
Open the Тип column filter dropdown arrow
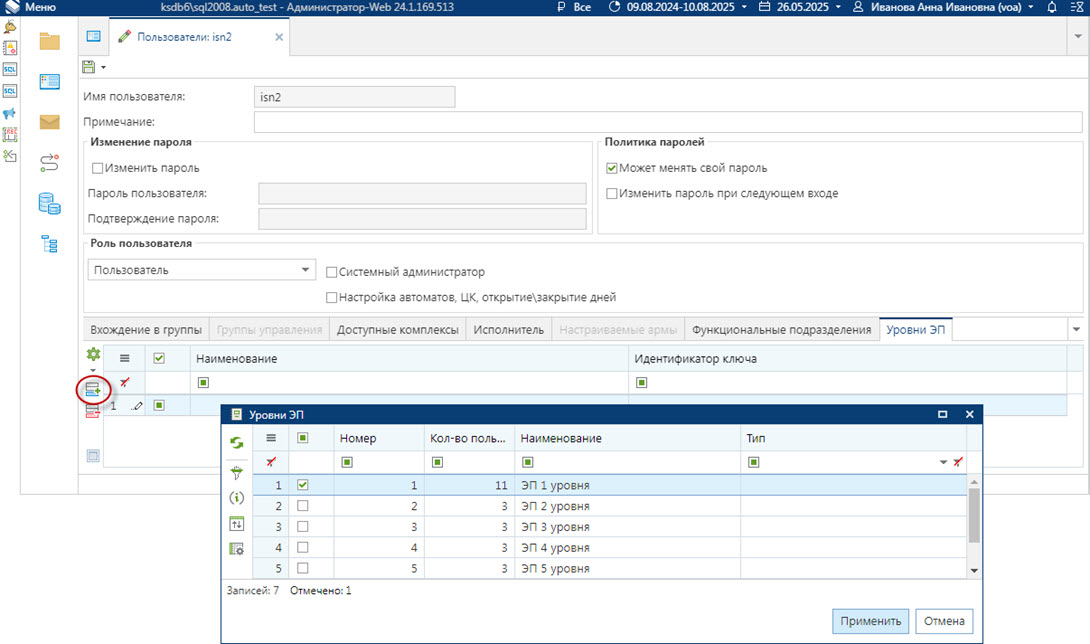pyautogui.click(x=943, y=462)
